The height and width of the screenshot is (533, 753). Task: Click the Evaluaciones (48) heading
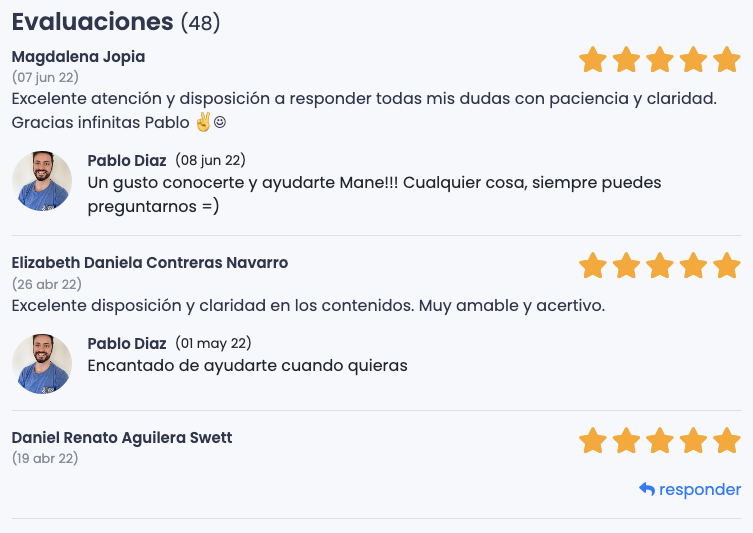click(116, 22)
